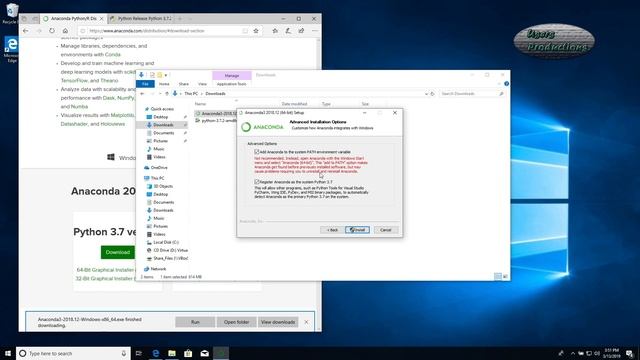This screenshot has width=640, height=360.
Task: Click Edge address bar
Action: point(163,31)
